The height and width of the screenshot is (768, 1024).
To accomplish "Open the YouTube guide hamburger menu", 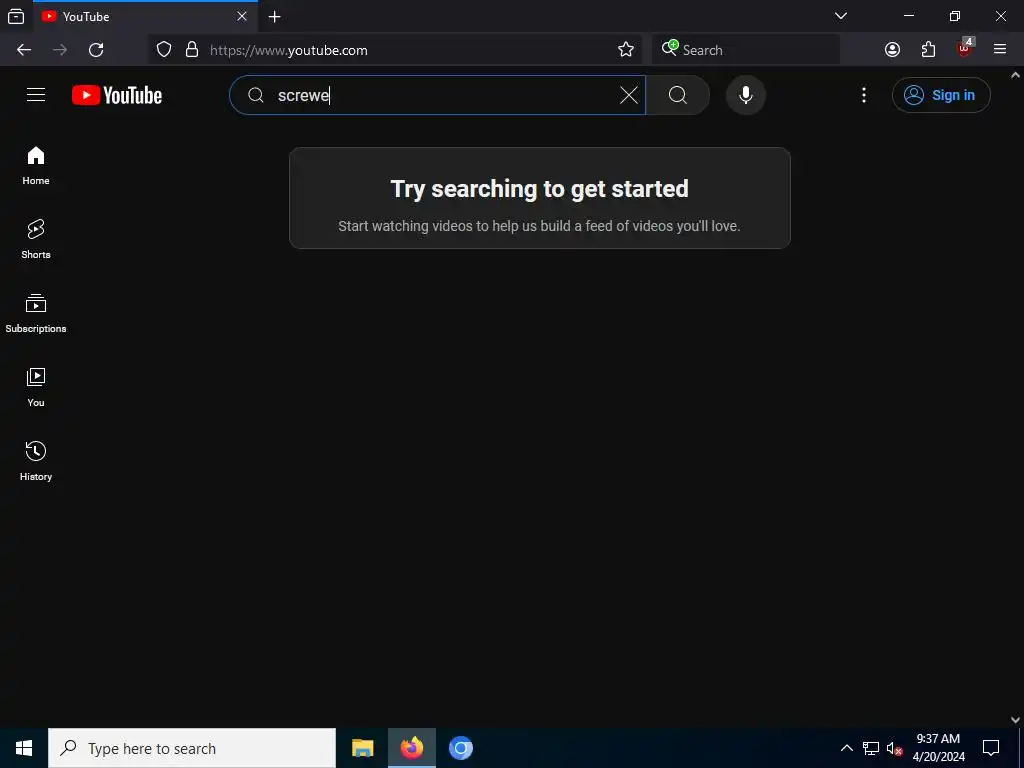I will 36,95.
